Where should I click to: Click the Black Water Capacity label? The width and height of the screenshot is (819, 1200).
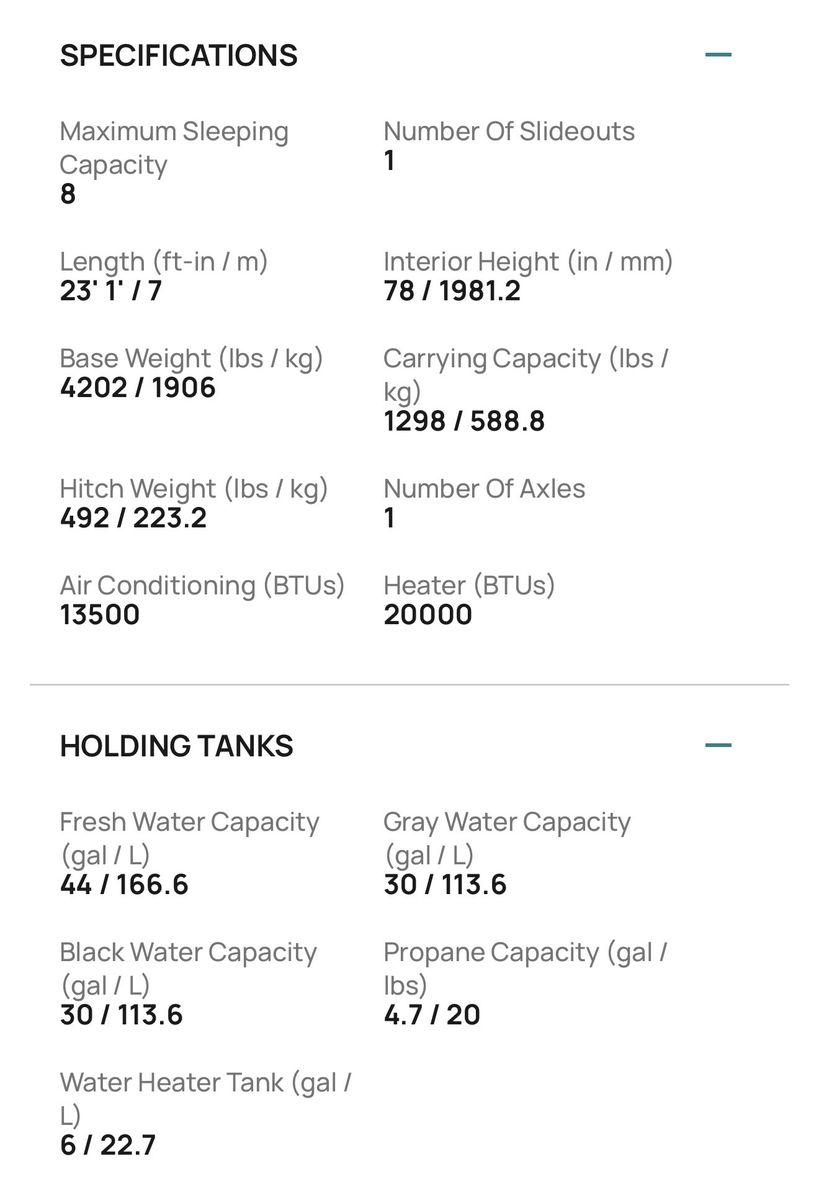point(188,968)
